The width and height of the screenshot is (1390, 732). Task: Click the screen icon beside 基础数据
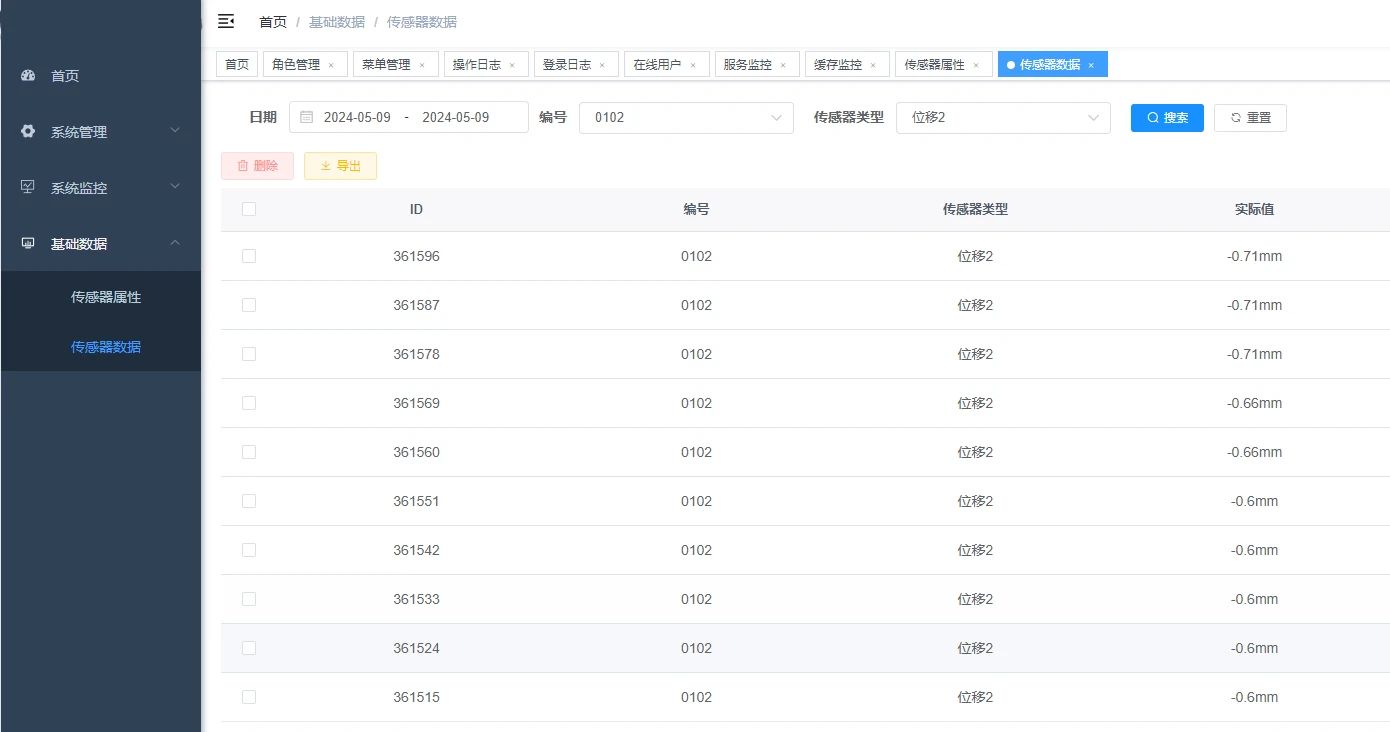click(28, 243)
